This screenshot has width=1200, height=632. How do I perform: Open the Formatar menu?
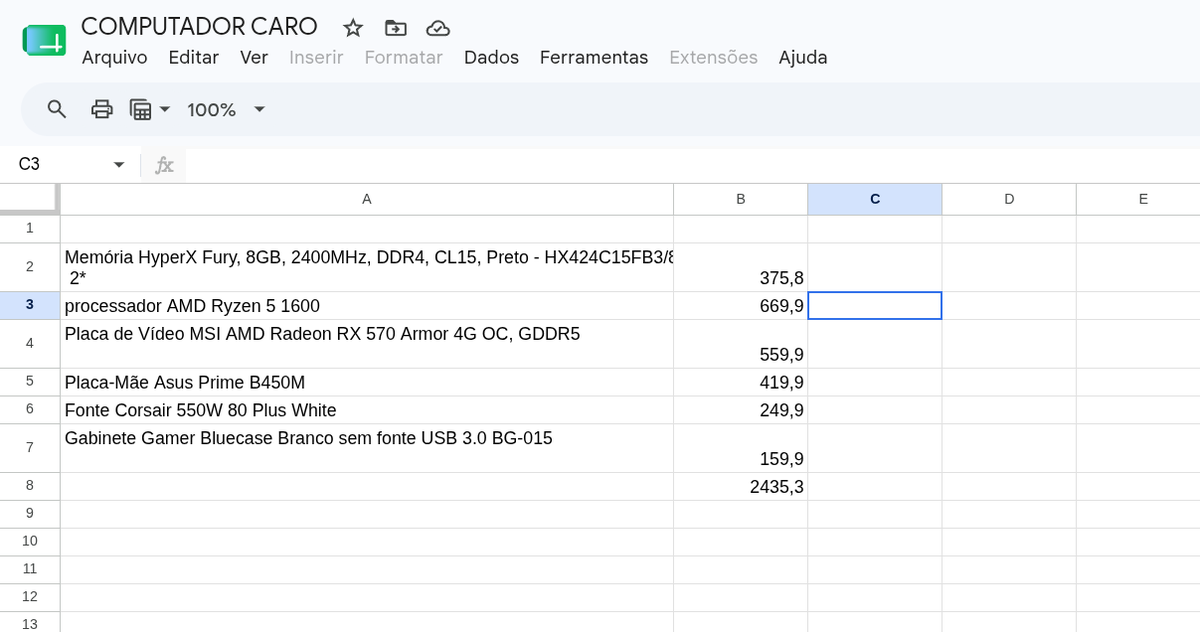coord(403,57)
